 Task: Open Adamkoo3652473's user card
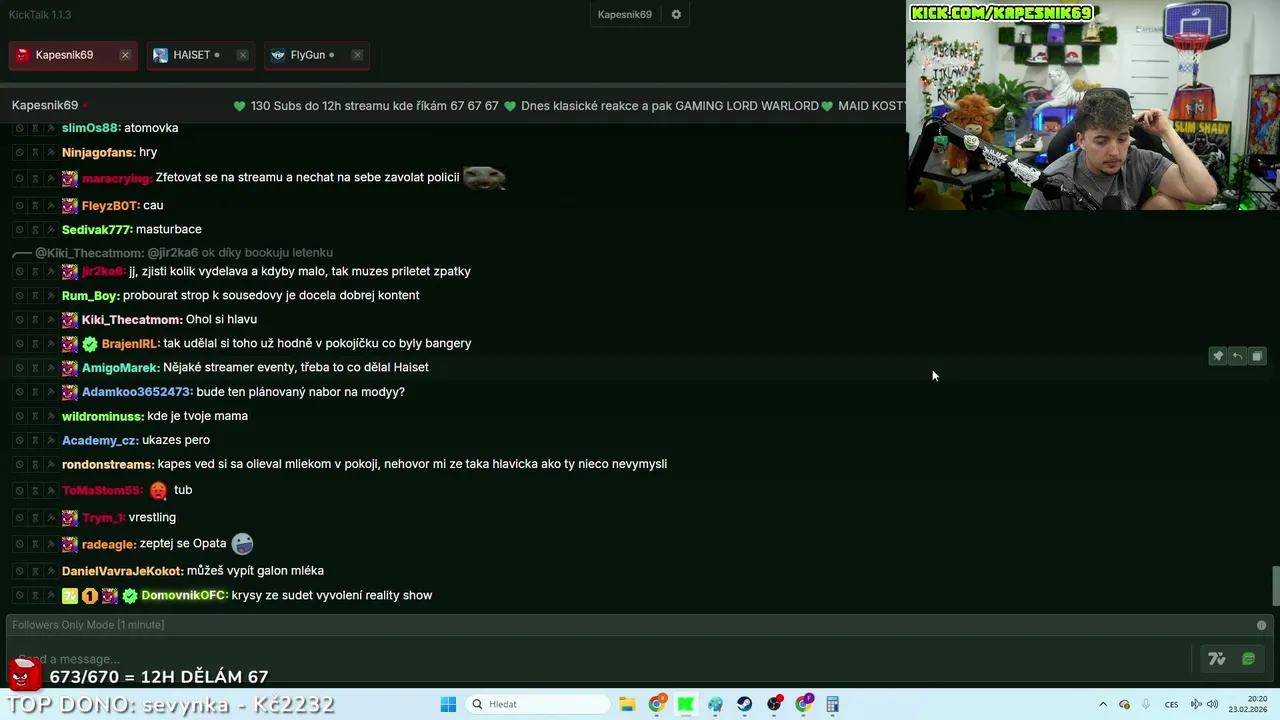tap(137, 392)
